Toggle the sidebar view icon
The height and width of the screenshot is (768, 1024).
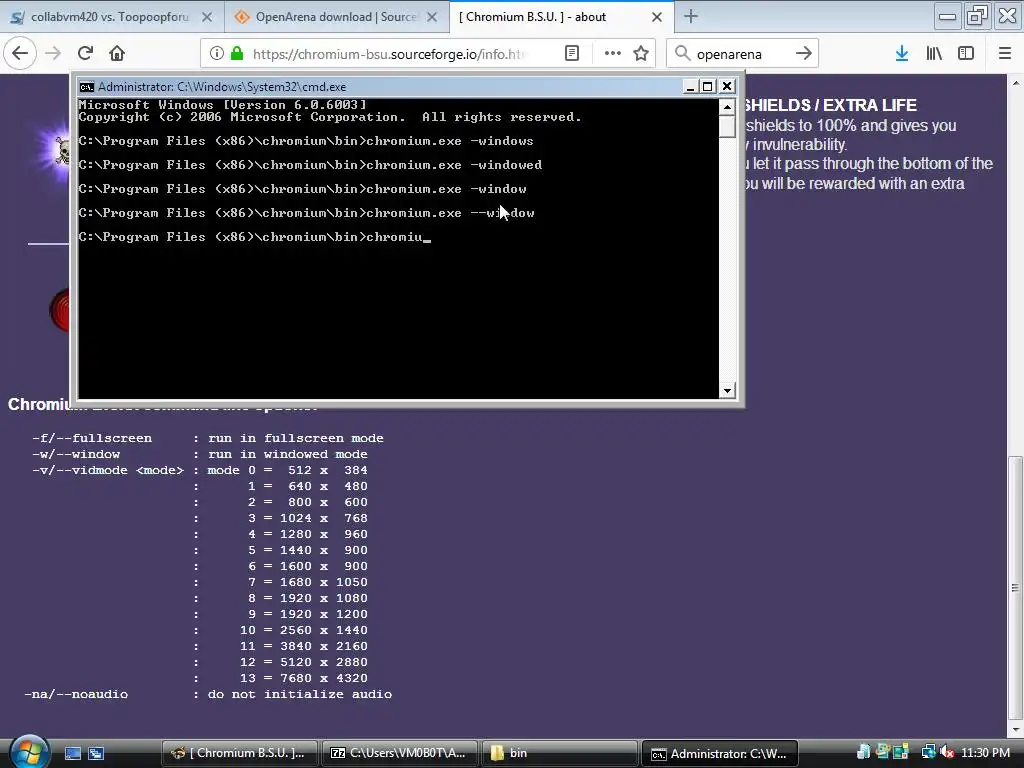click(x=966, y=53)
